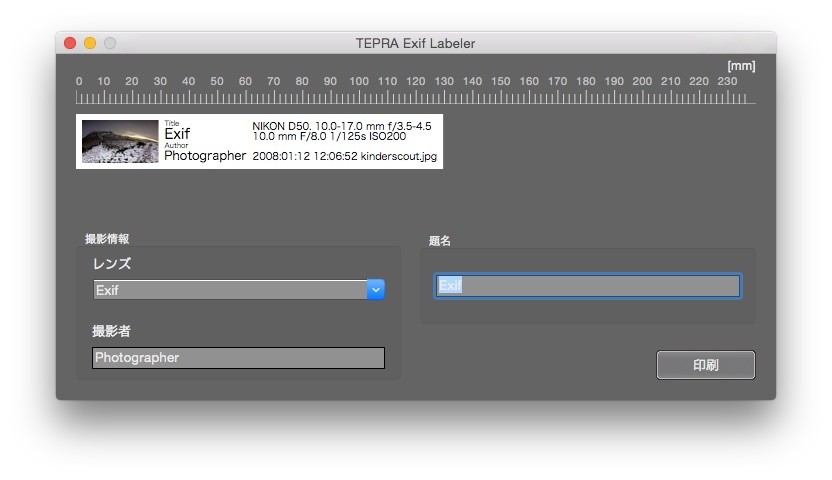Viewport: 832px width, 480px height.
Task: Click the 撮影者 Photographer input field
Action: coord(238,358)
